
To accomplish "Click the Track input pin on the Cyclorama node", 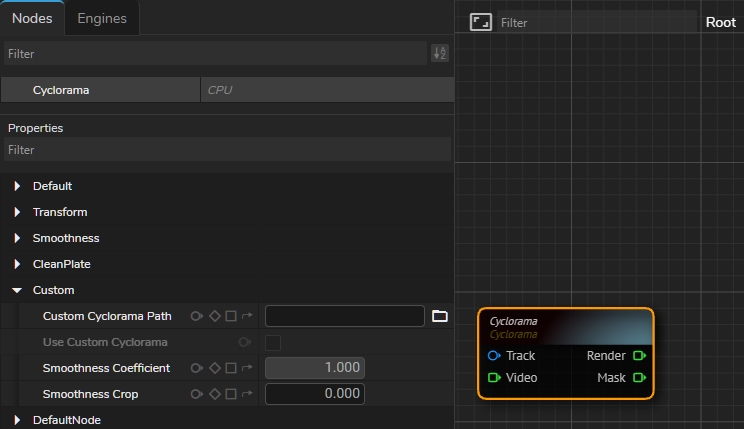I will coord(494,356).
